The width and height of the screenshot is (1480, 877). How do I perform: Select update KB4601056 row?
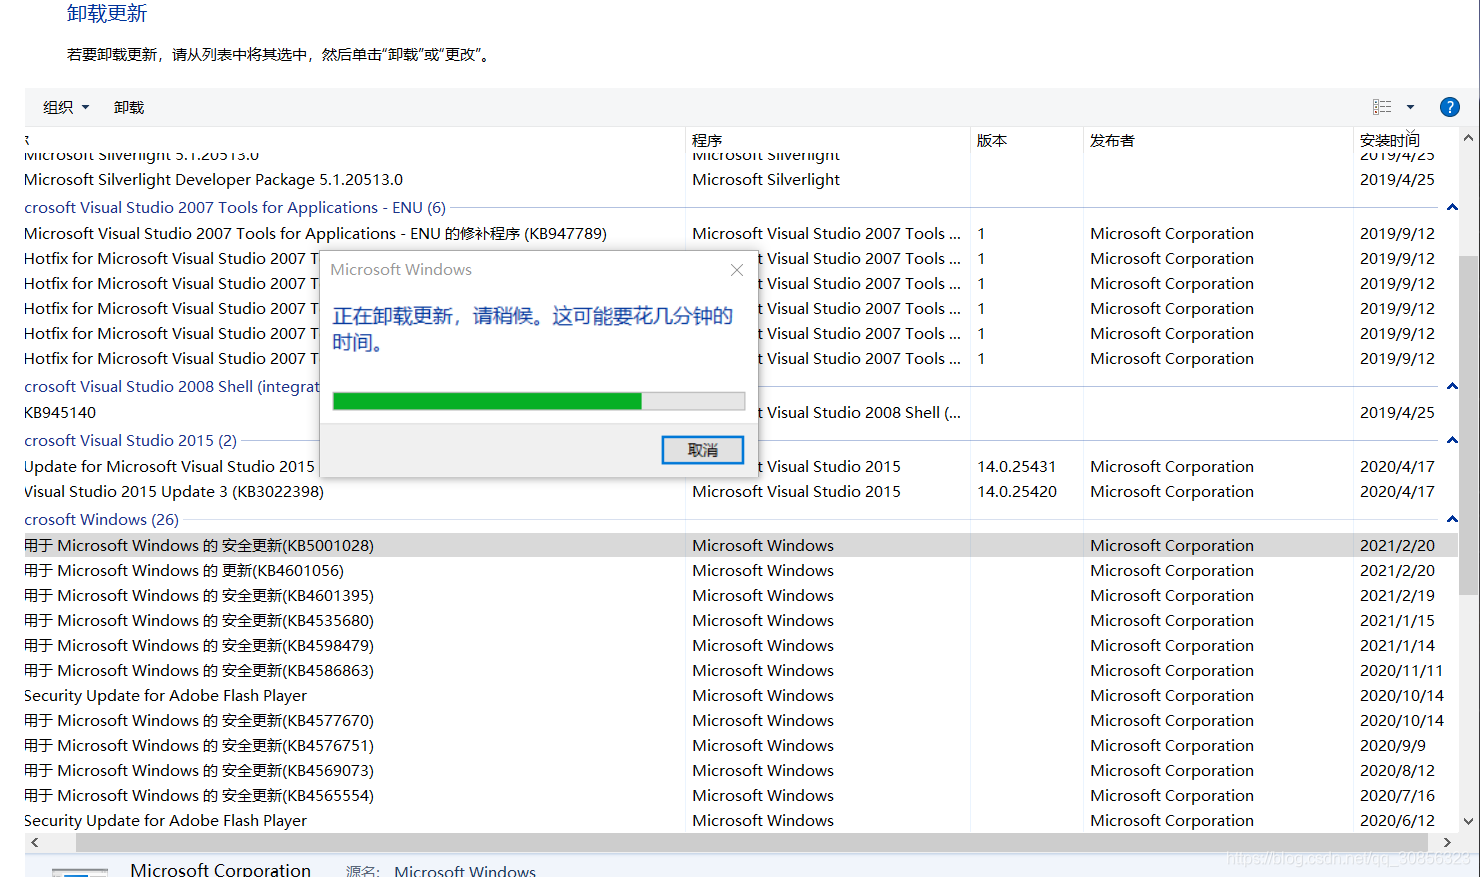740,571
